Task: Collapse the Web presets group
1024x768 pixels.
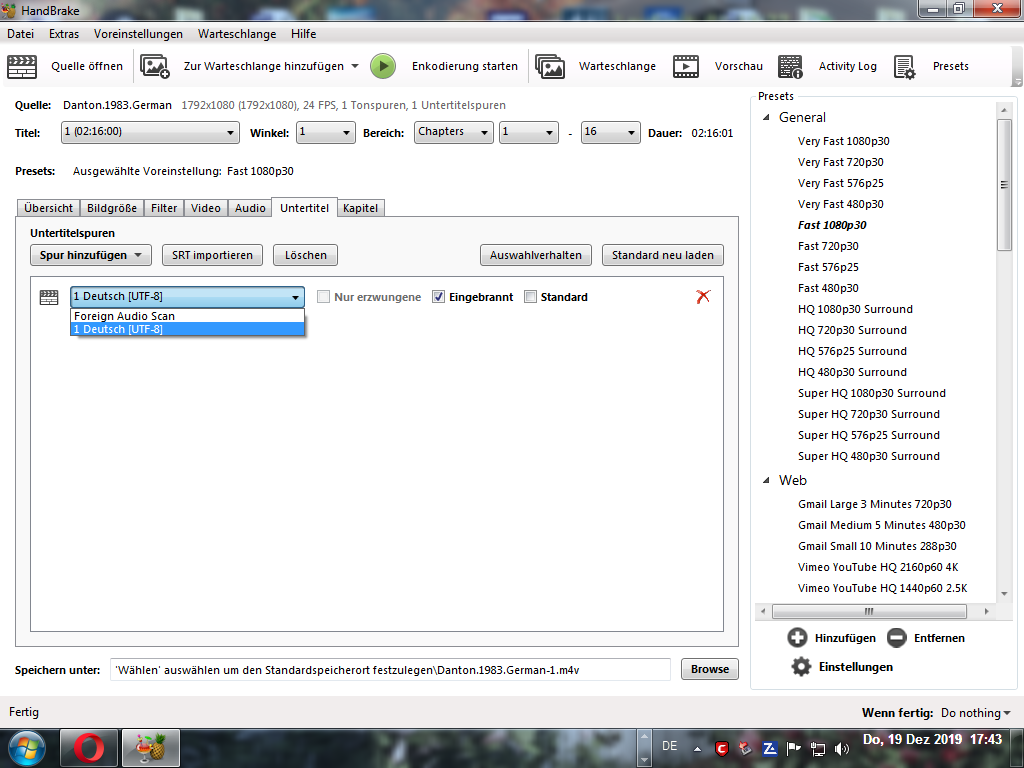Action: 766,481
